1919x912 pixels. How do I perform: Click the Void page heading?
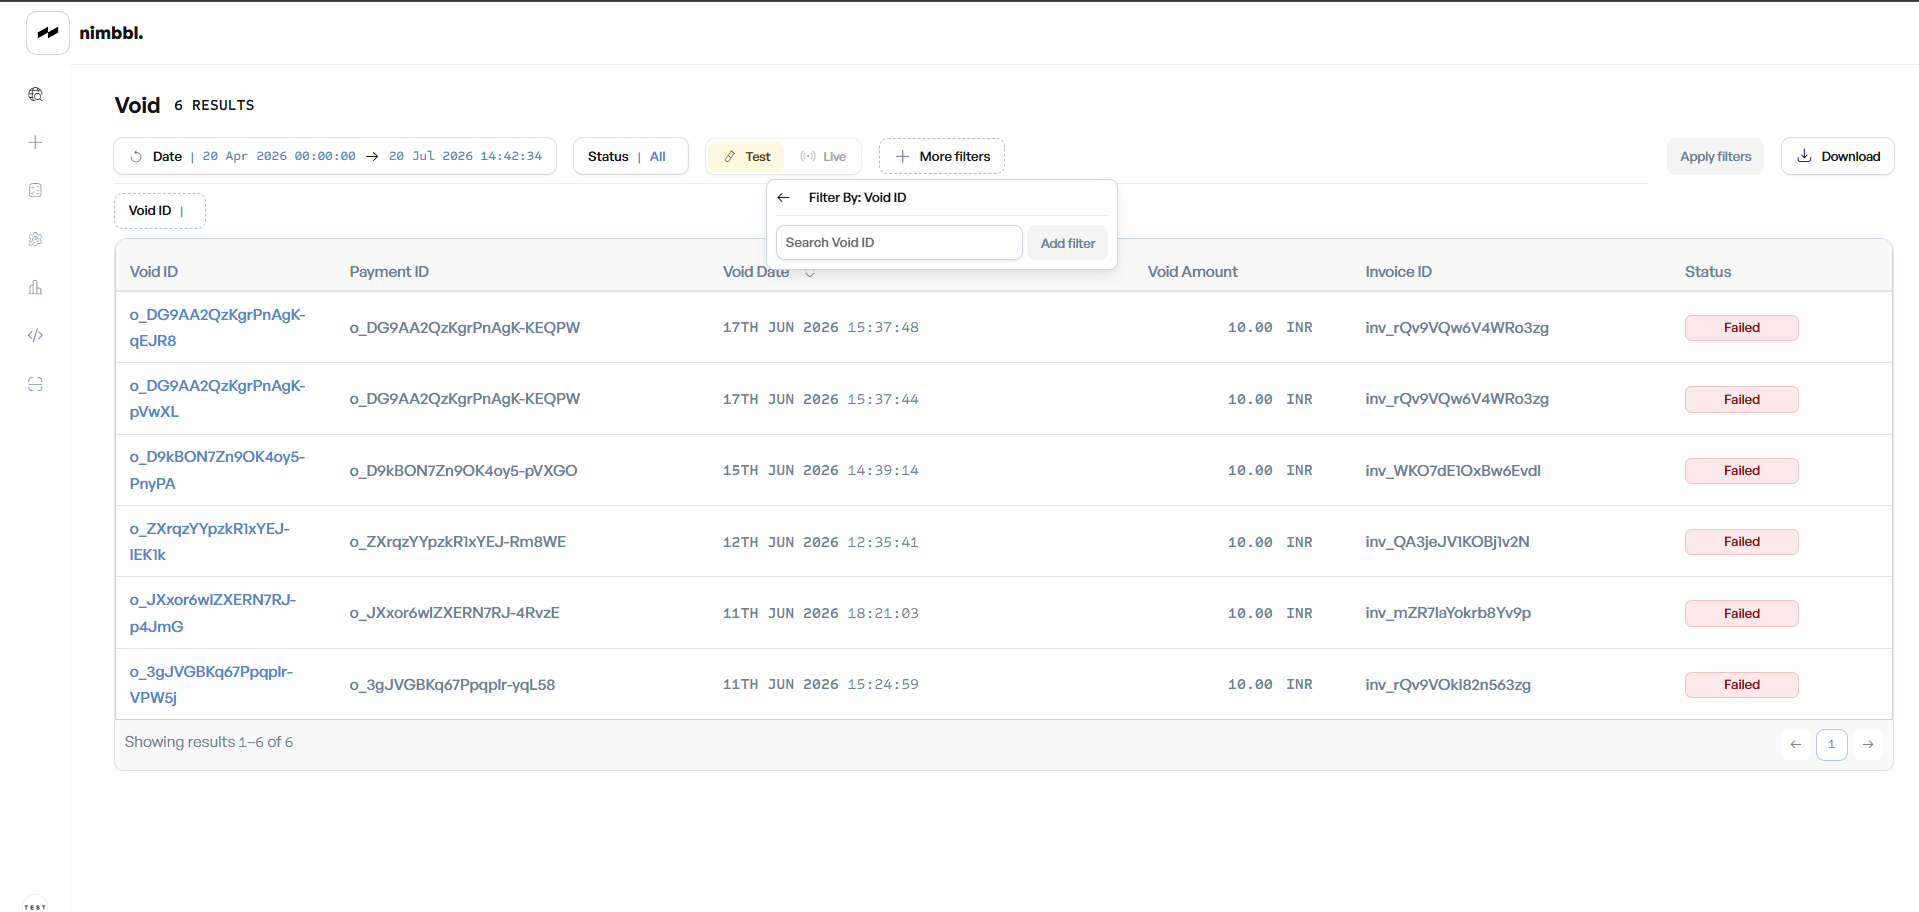click(x=137, y=105)
